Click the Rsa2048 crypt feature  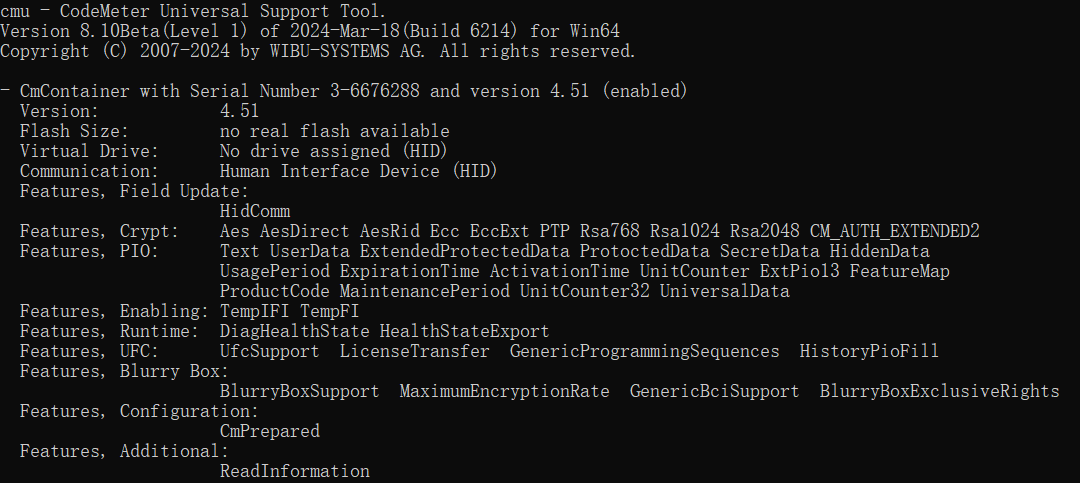click(x=765, y=231)
